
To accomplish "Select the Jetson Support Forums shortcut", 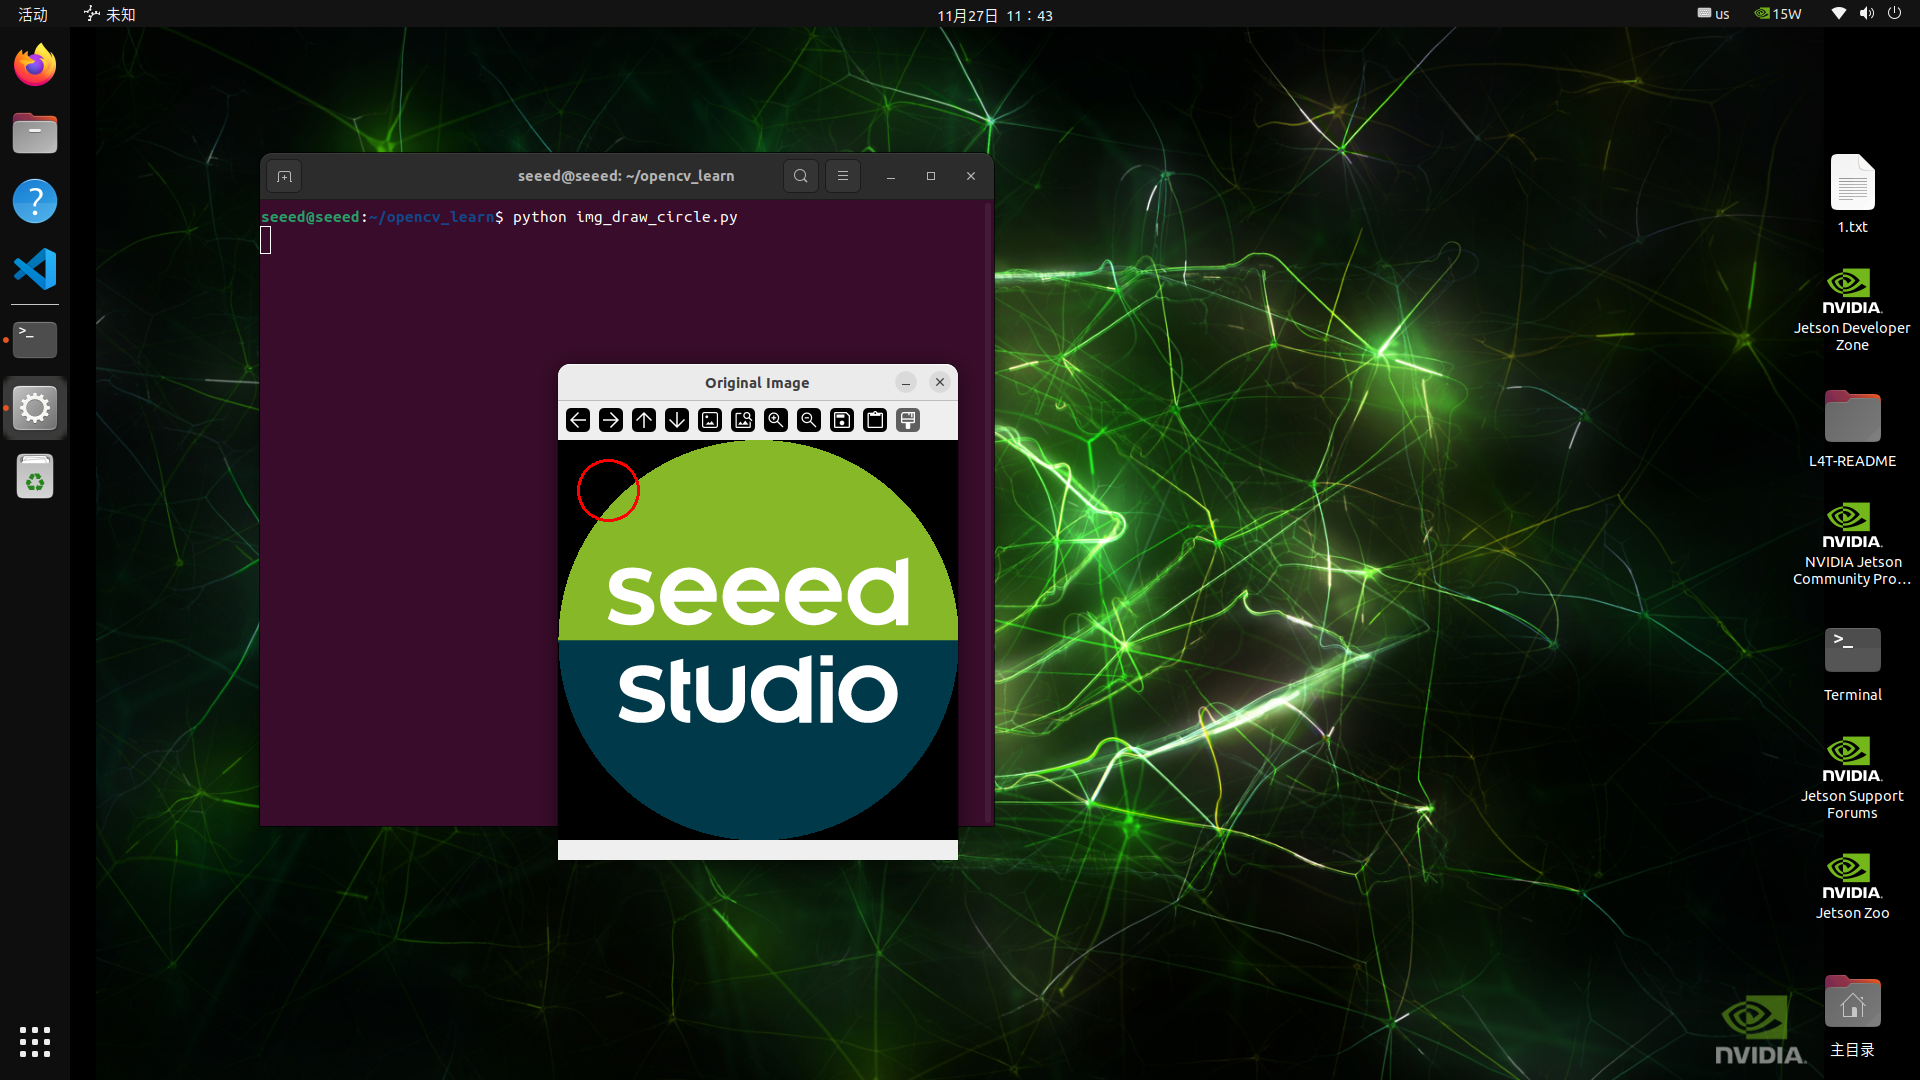I will pos(1852,778).
